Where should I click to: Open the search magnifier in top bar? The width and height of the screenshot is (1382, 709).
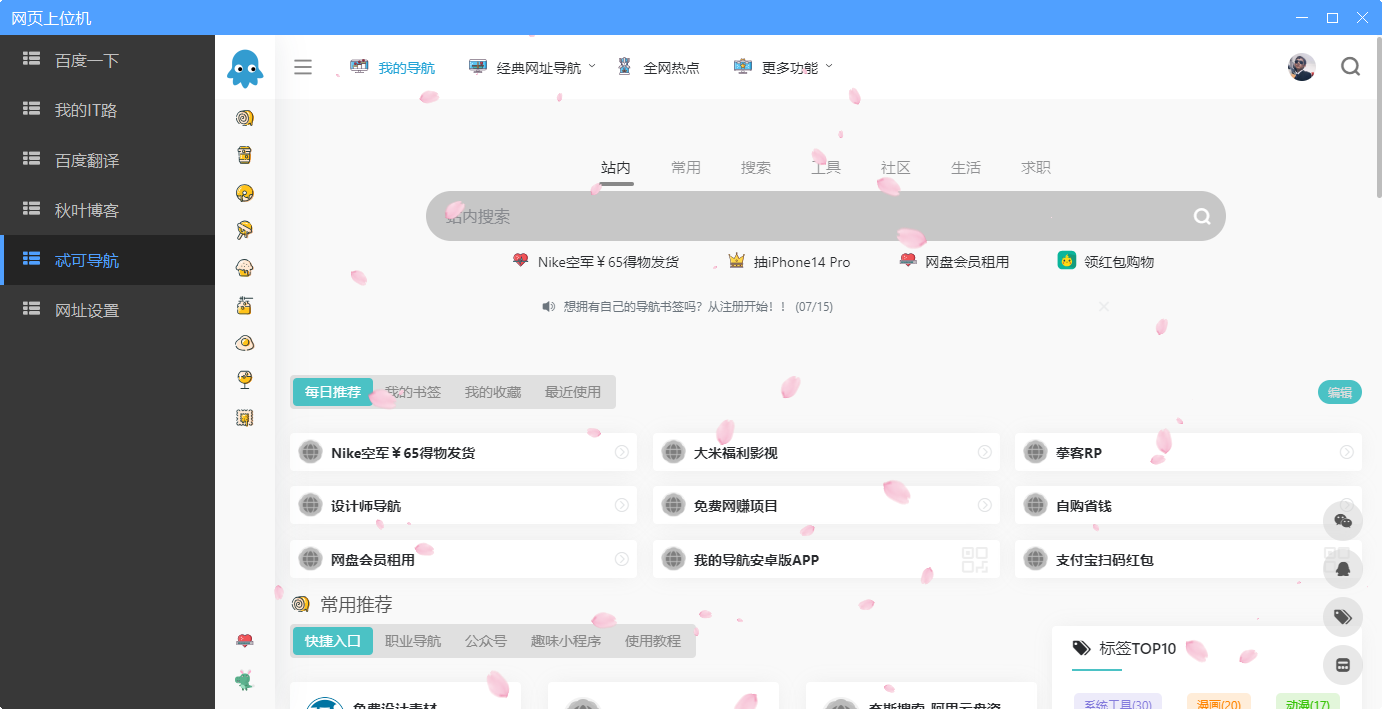pyautogui.click(x=1350, y=67)
